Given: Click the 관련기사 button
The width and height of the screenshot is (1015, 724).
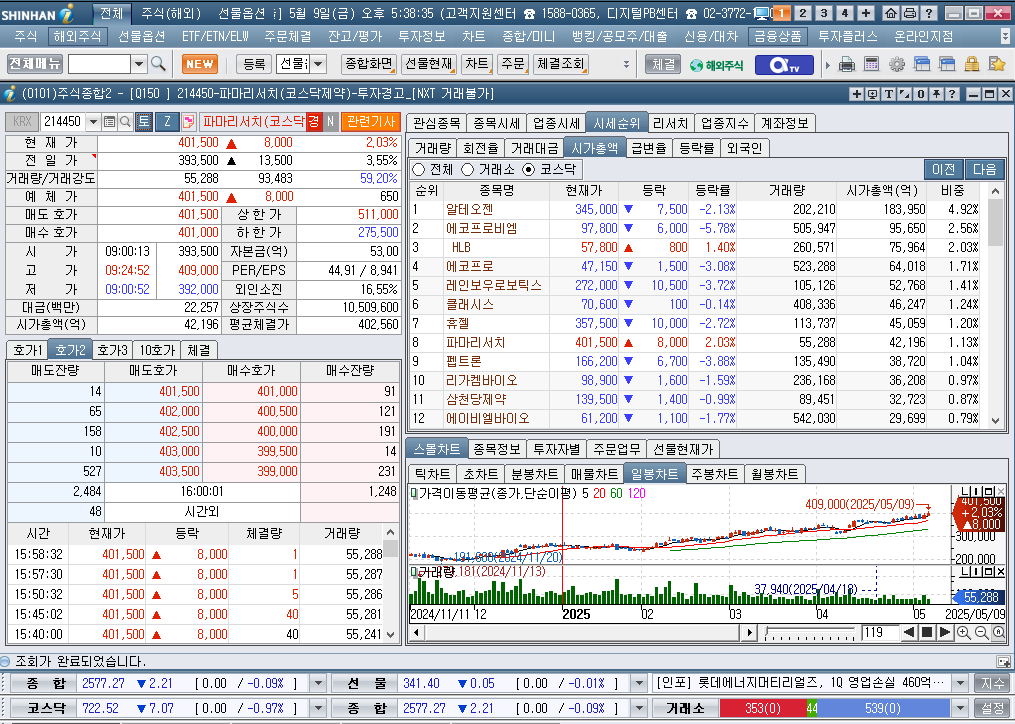Looking at the screenshot, I should click(371, 121).
